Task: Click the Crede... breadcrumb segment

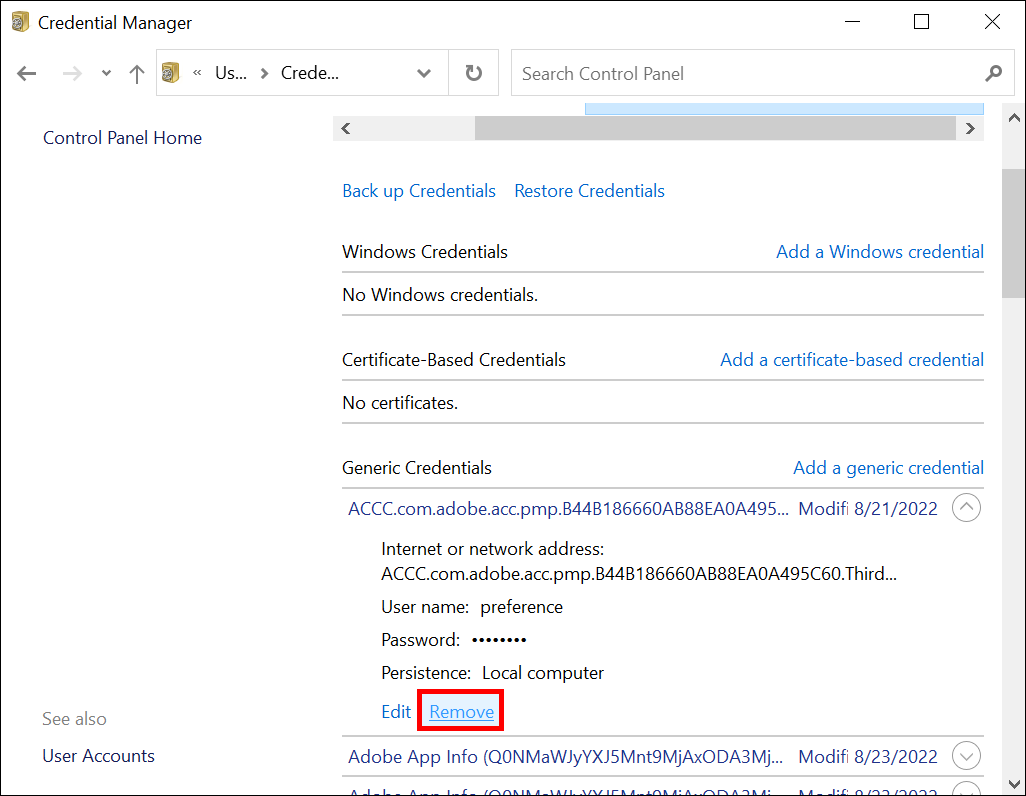Action: pyautogui.click(x=310, y=73)
